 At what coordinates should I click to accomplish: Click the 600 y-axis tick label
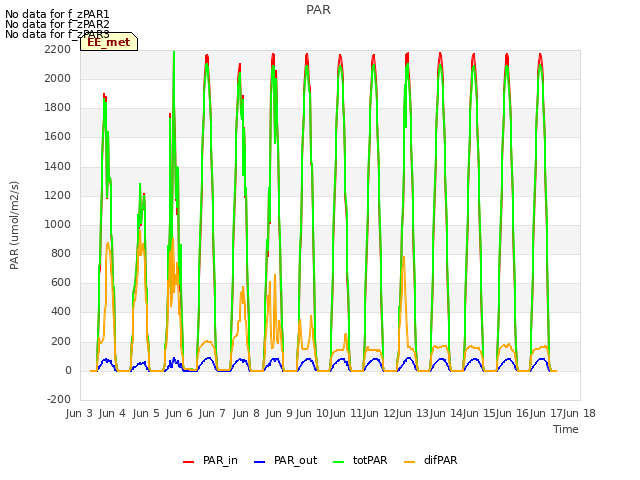pos(61,283)
